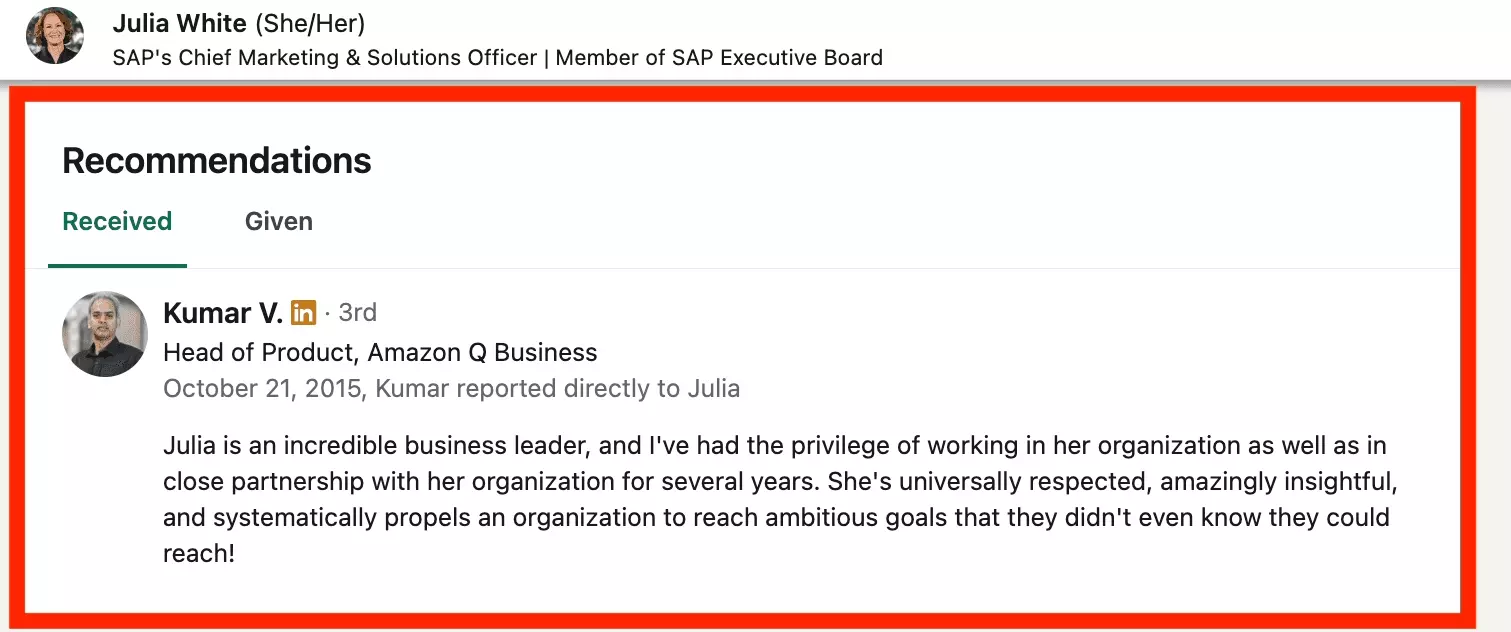This screenshot has height=632, width=1511.
Task: Click "Head of Product, Amazon Q Business" title
Action: (x=380, y=352)
